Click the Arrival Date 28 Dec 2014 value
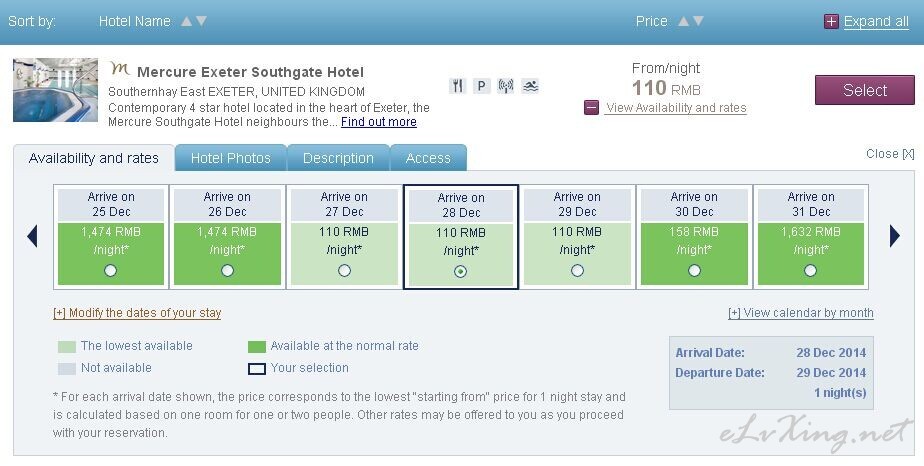The image size is (924, 466). pos(831,353)
